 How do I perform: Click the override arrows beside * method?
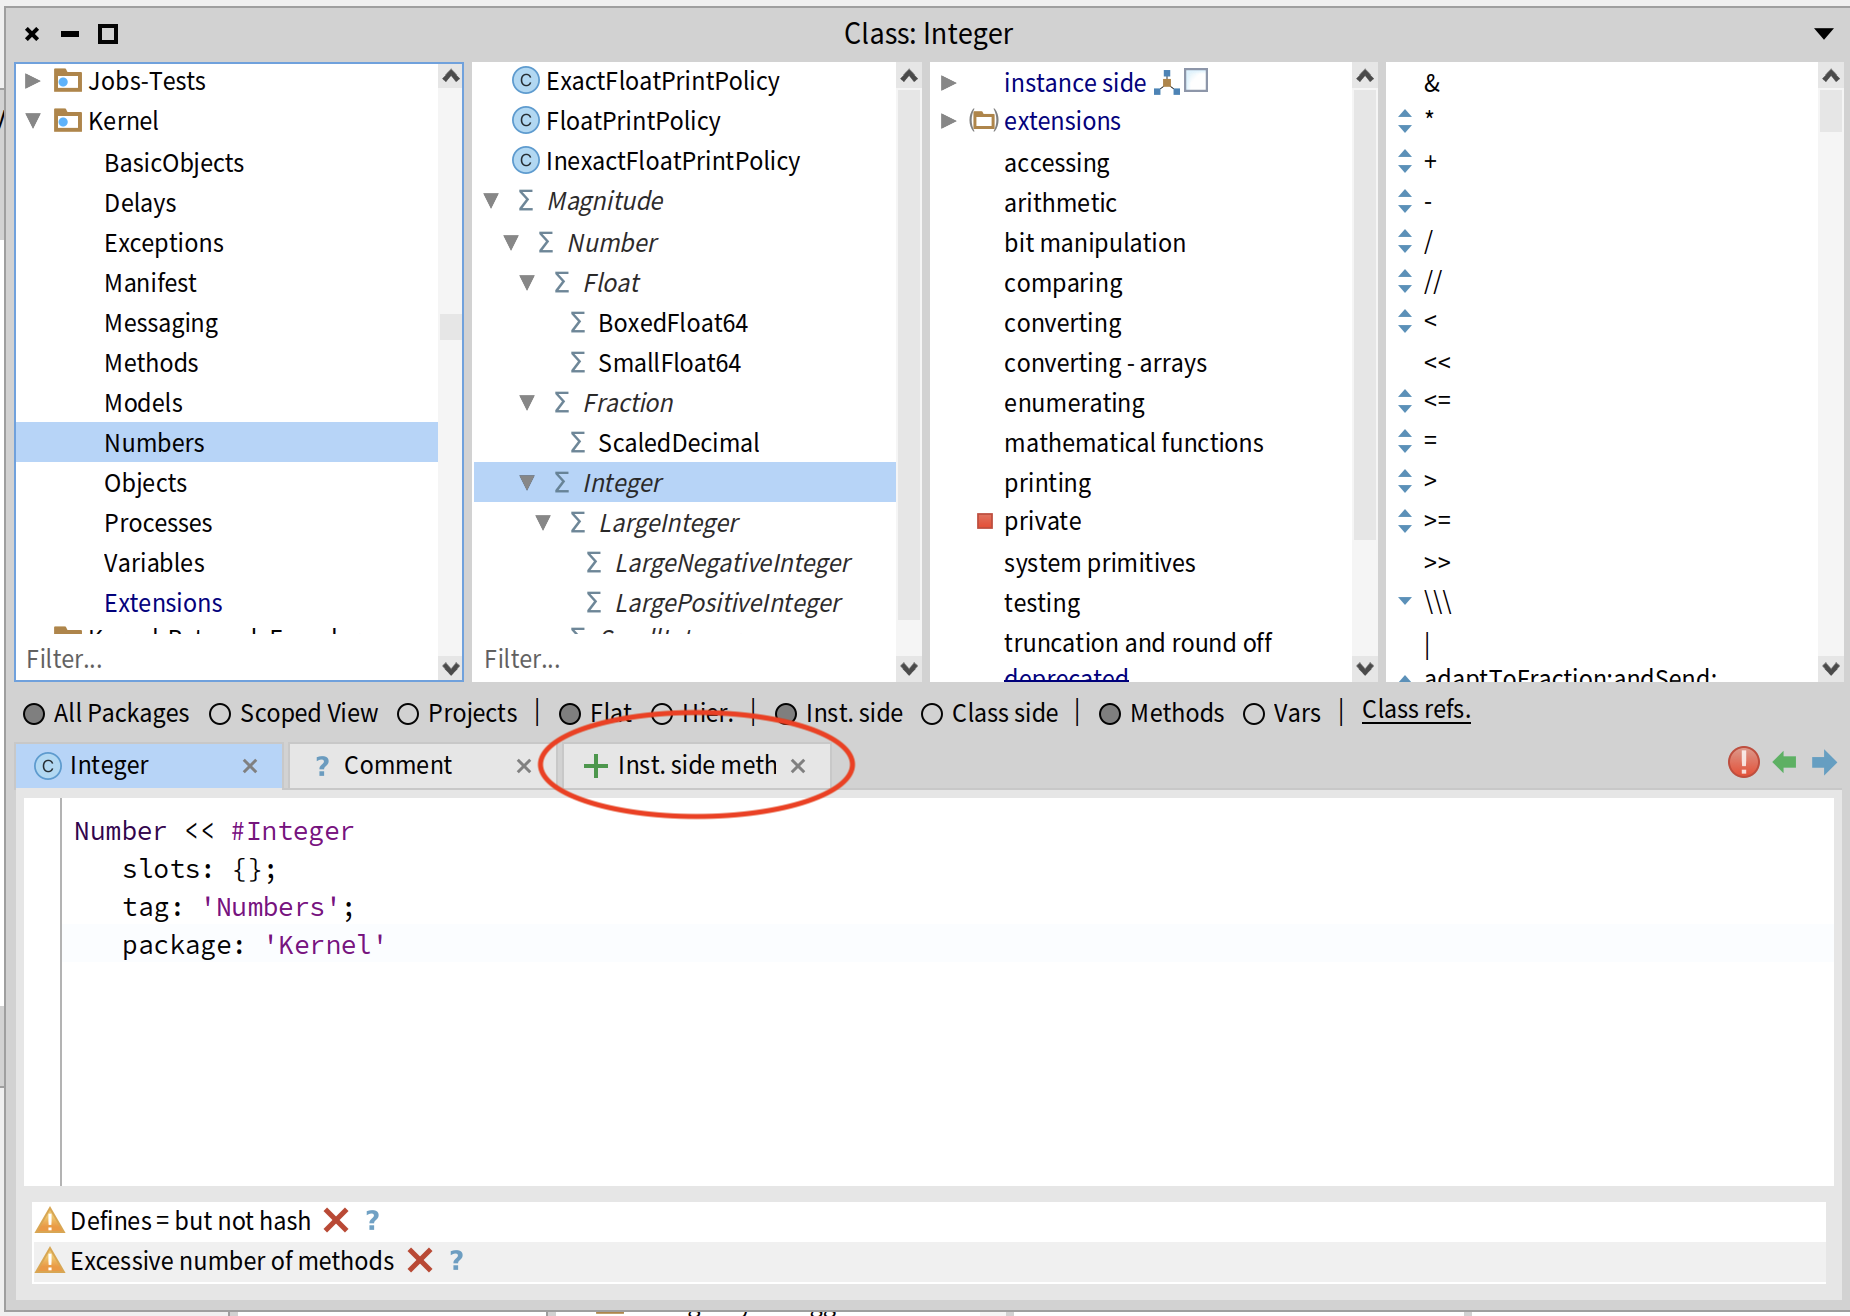coord(1405,121)
